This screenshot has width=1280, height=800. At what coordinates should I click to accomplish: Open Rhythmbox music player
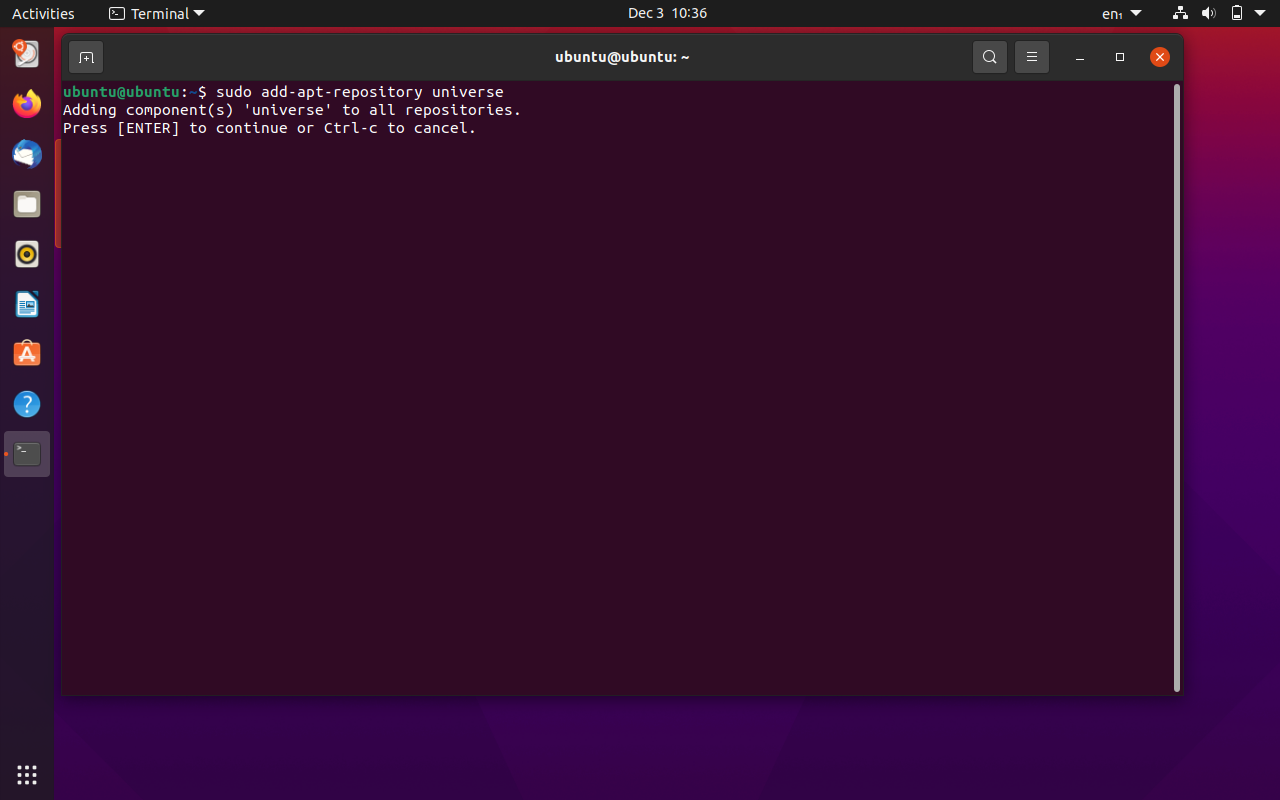pos(27,254)
